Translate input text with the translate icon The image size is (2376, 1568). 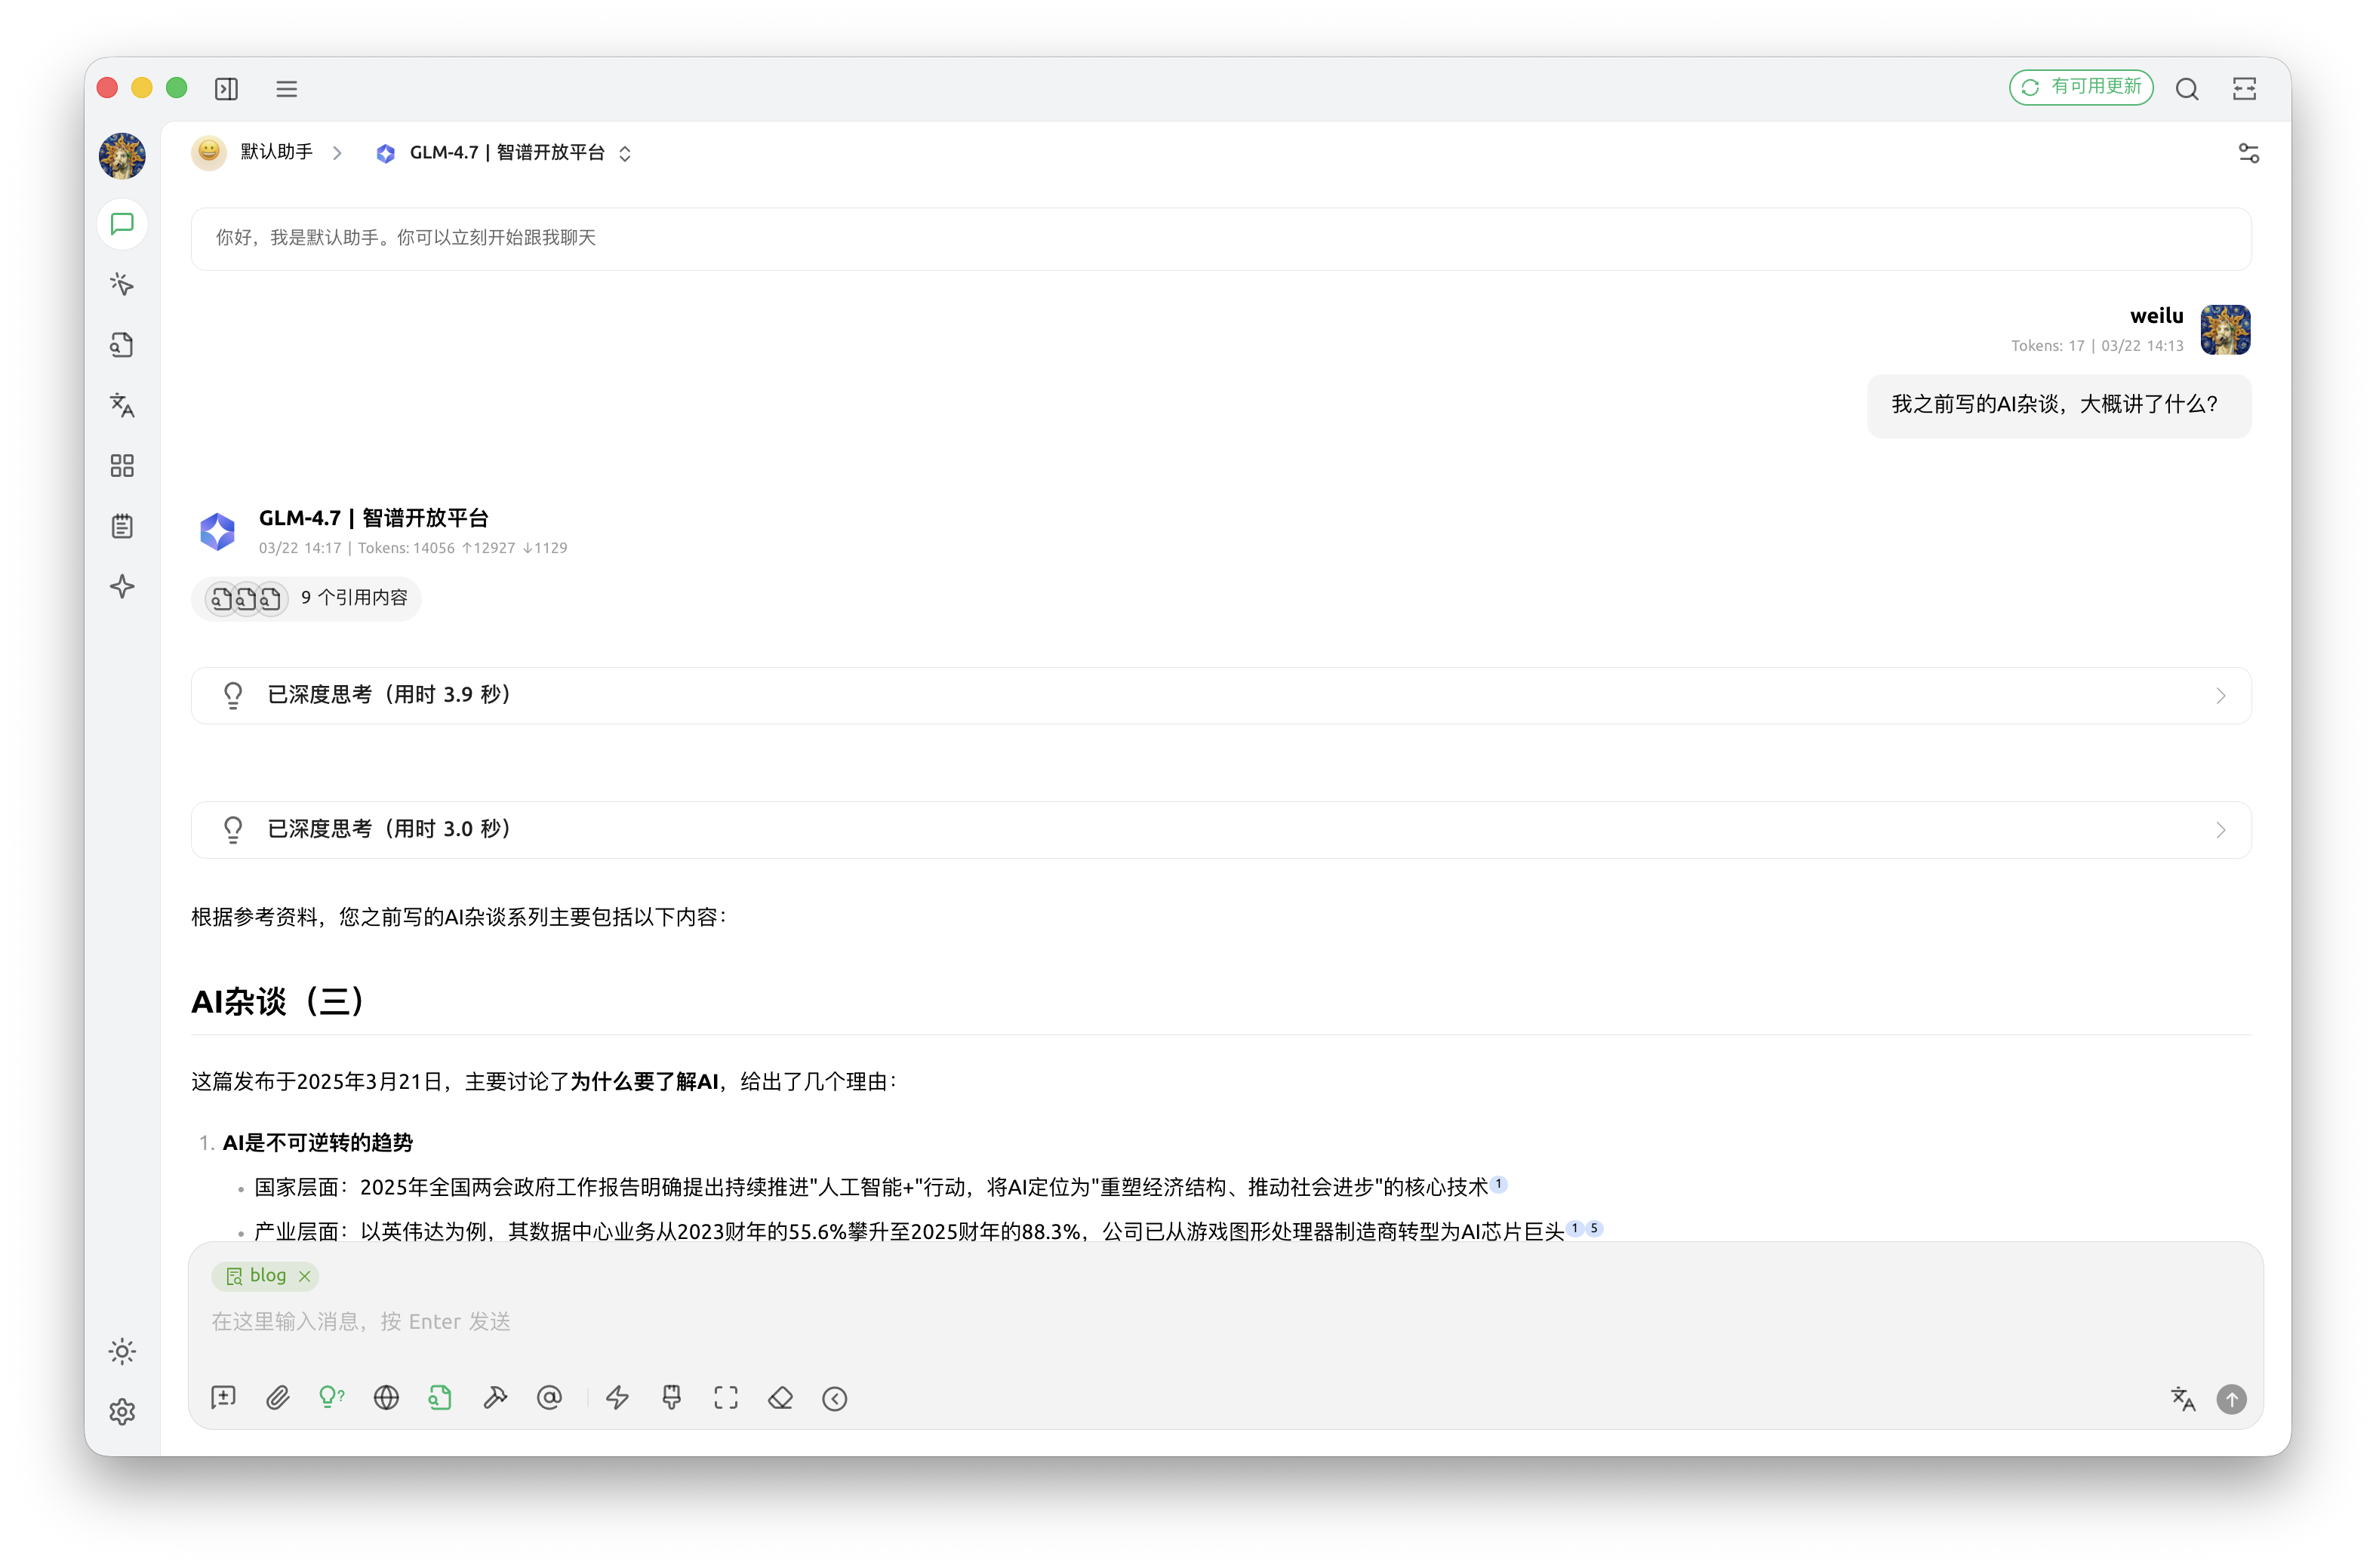[x=2183, y=1398]
